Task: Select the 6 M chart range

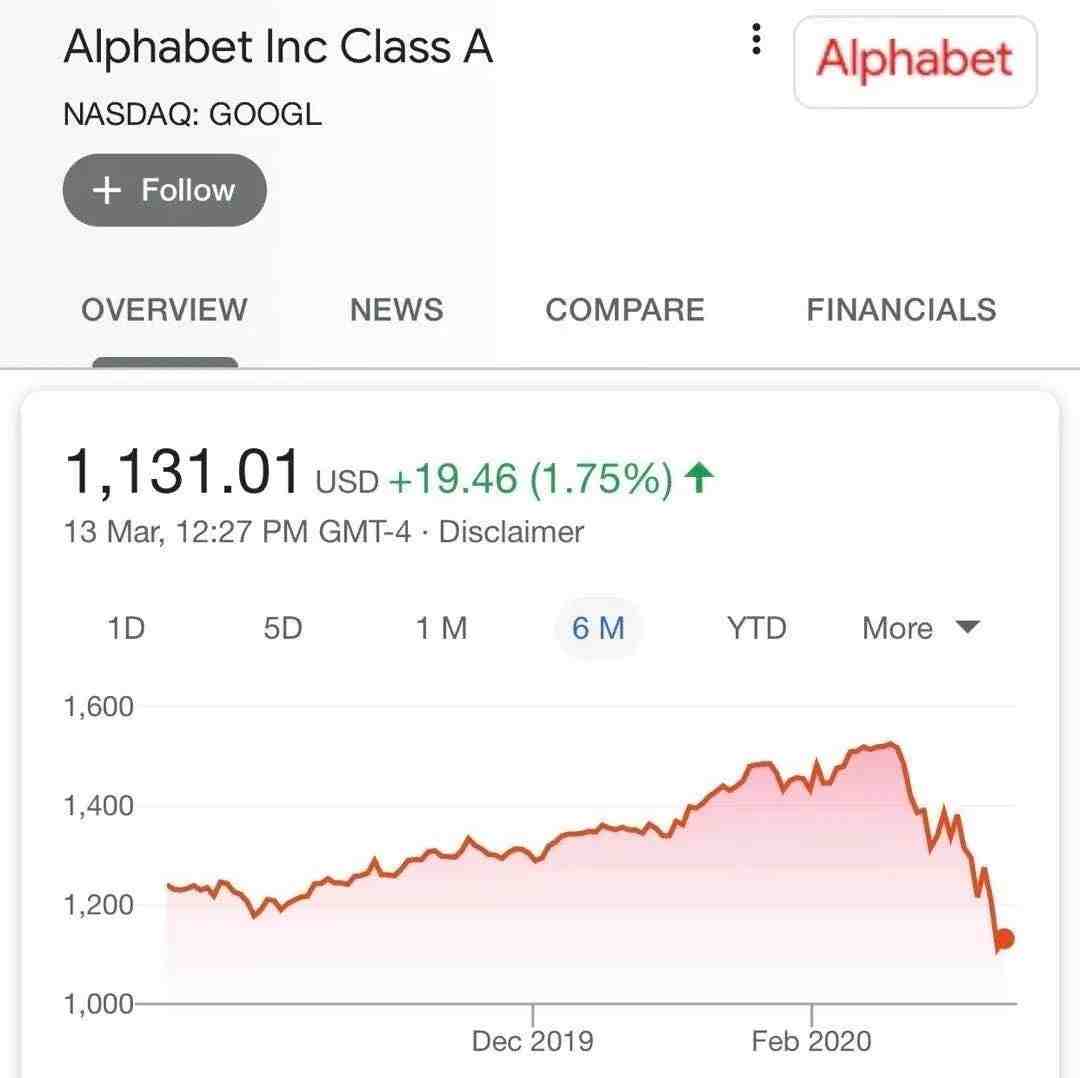Action: coord(599,628)
